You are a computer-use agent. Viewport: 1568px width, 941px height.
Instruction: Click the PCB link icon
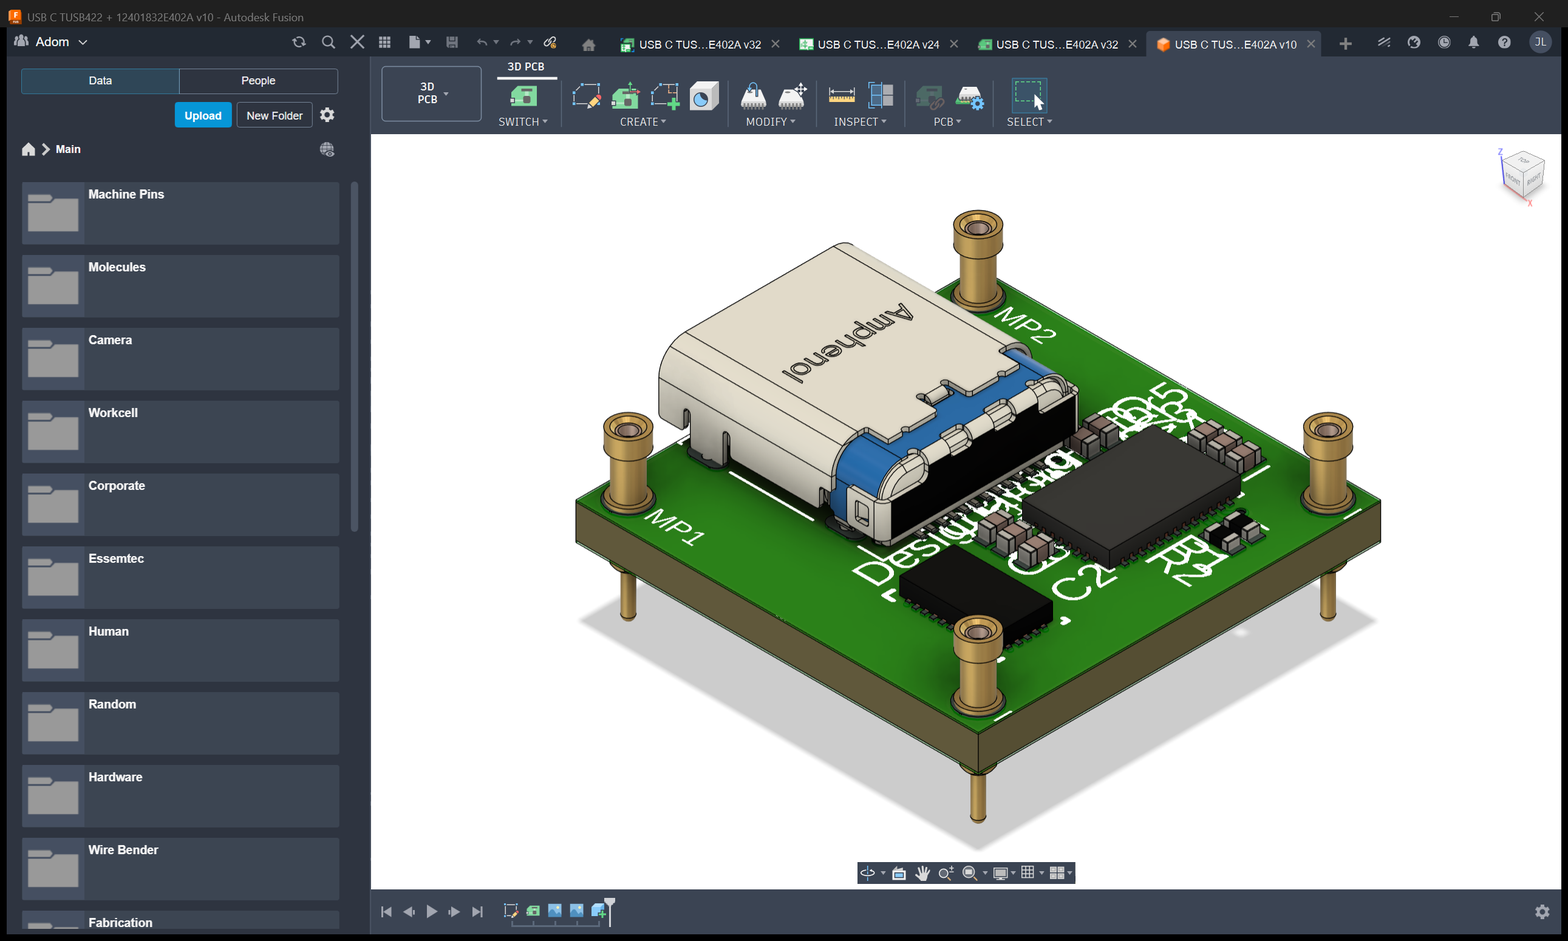point(930,97)
